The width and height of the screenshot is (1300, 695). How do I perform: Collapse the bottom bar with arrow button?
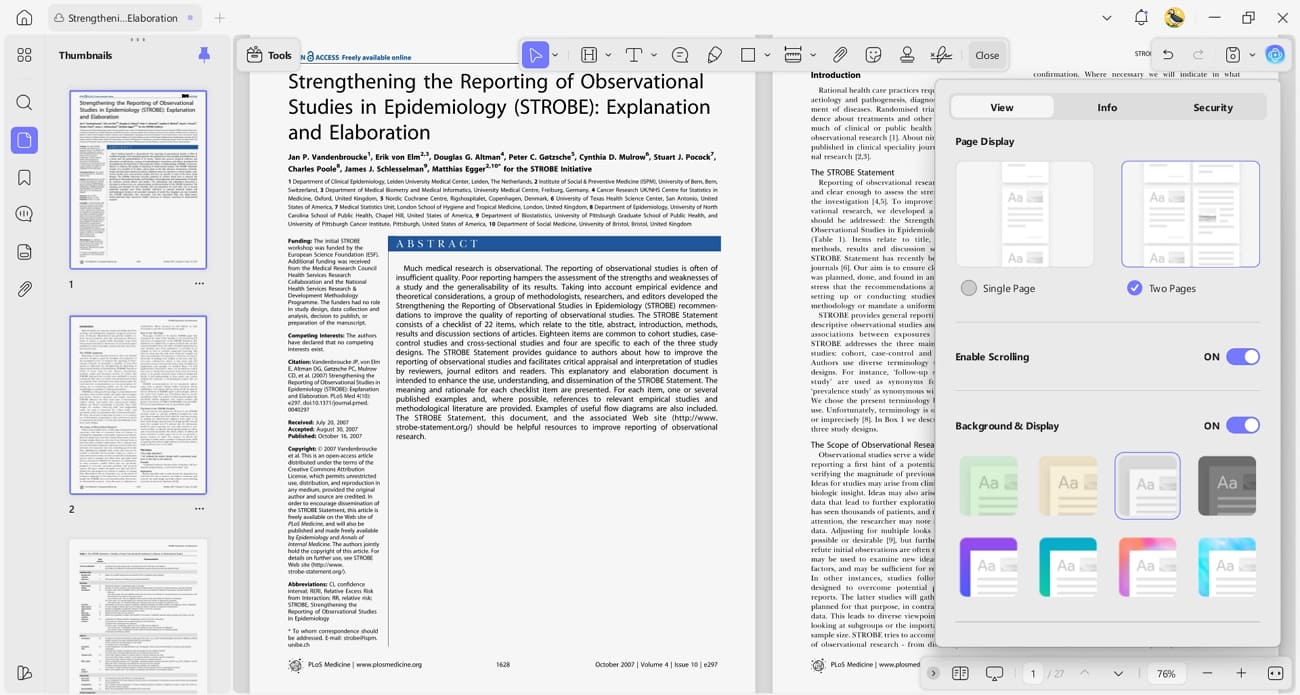click(x=933, y=673)
